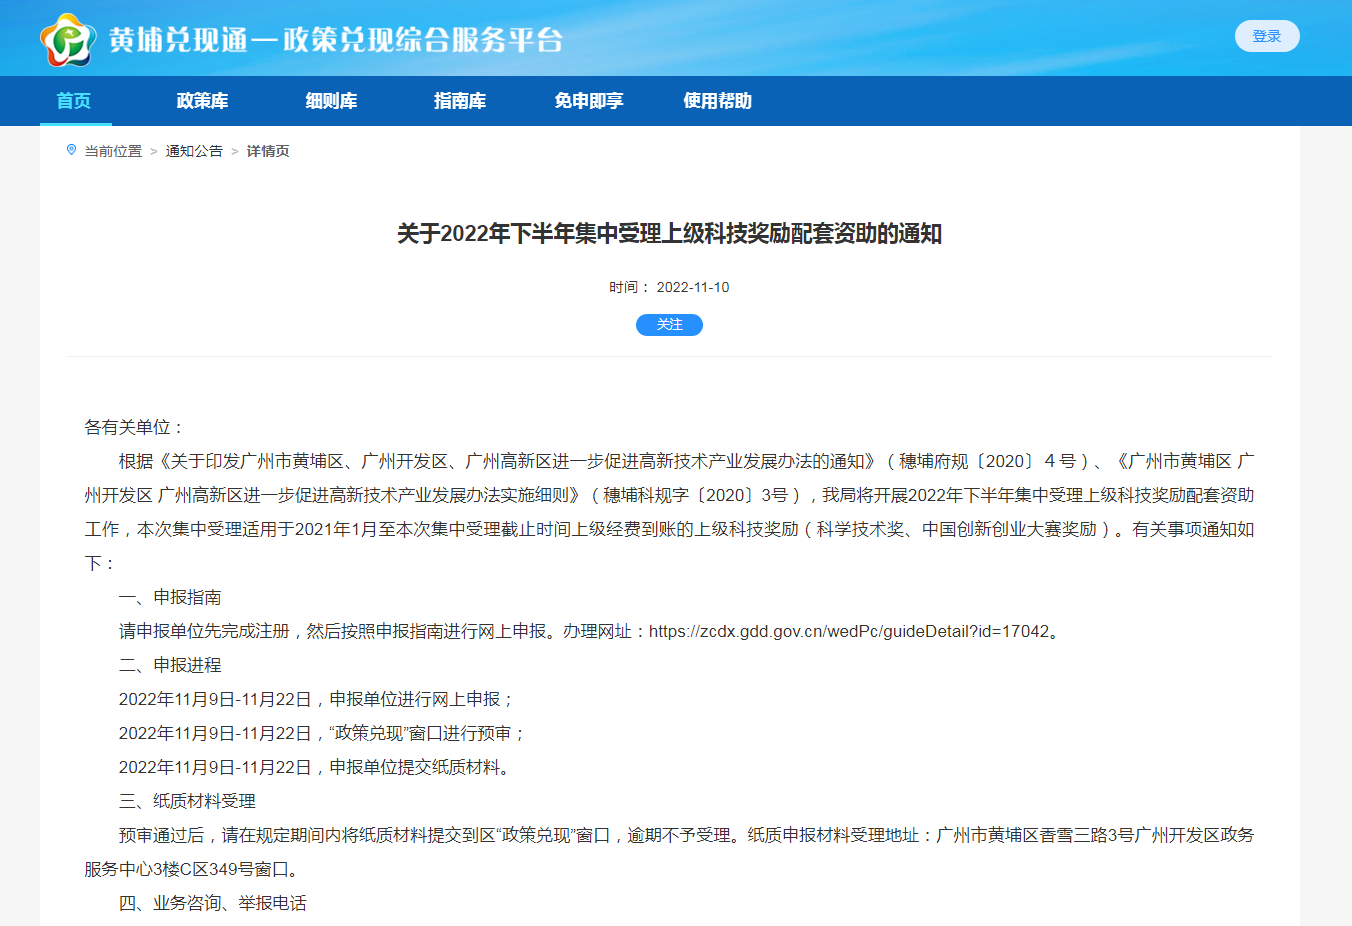The height and width of the screenshot is (926, 1352).
Task: Click the chevron between 通知公告 and 详情页
Action: click(x=235, y=151)
